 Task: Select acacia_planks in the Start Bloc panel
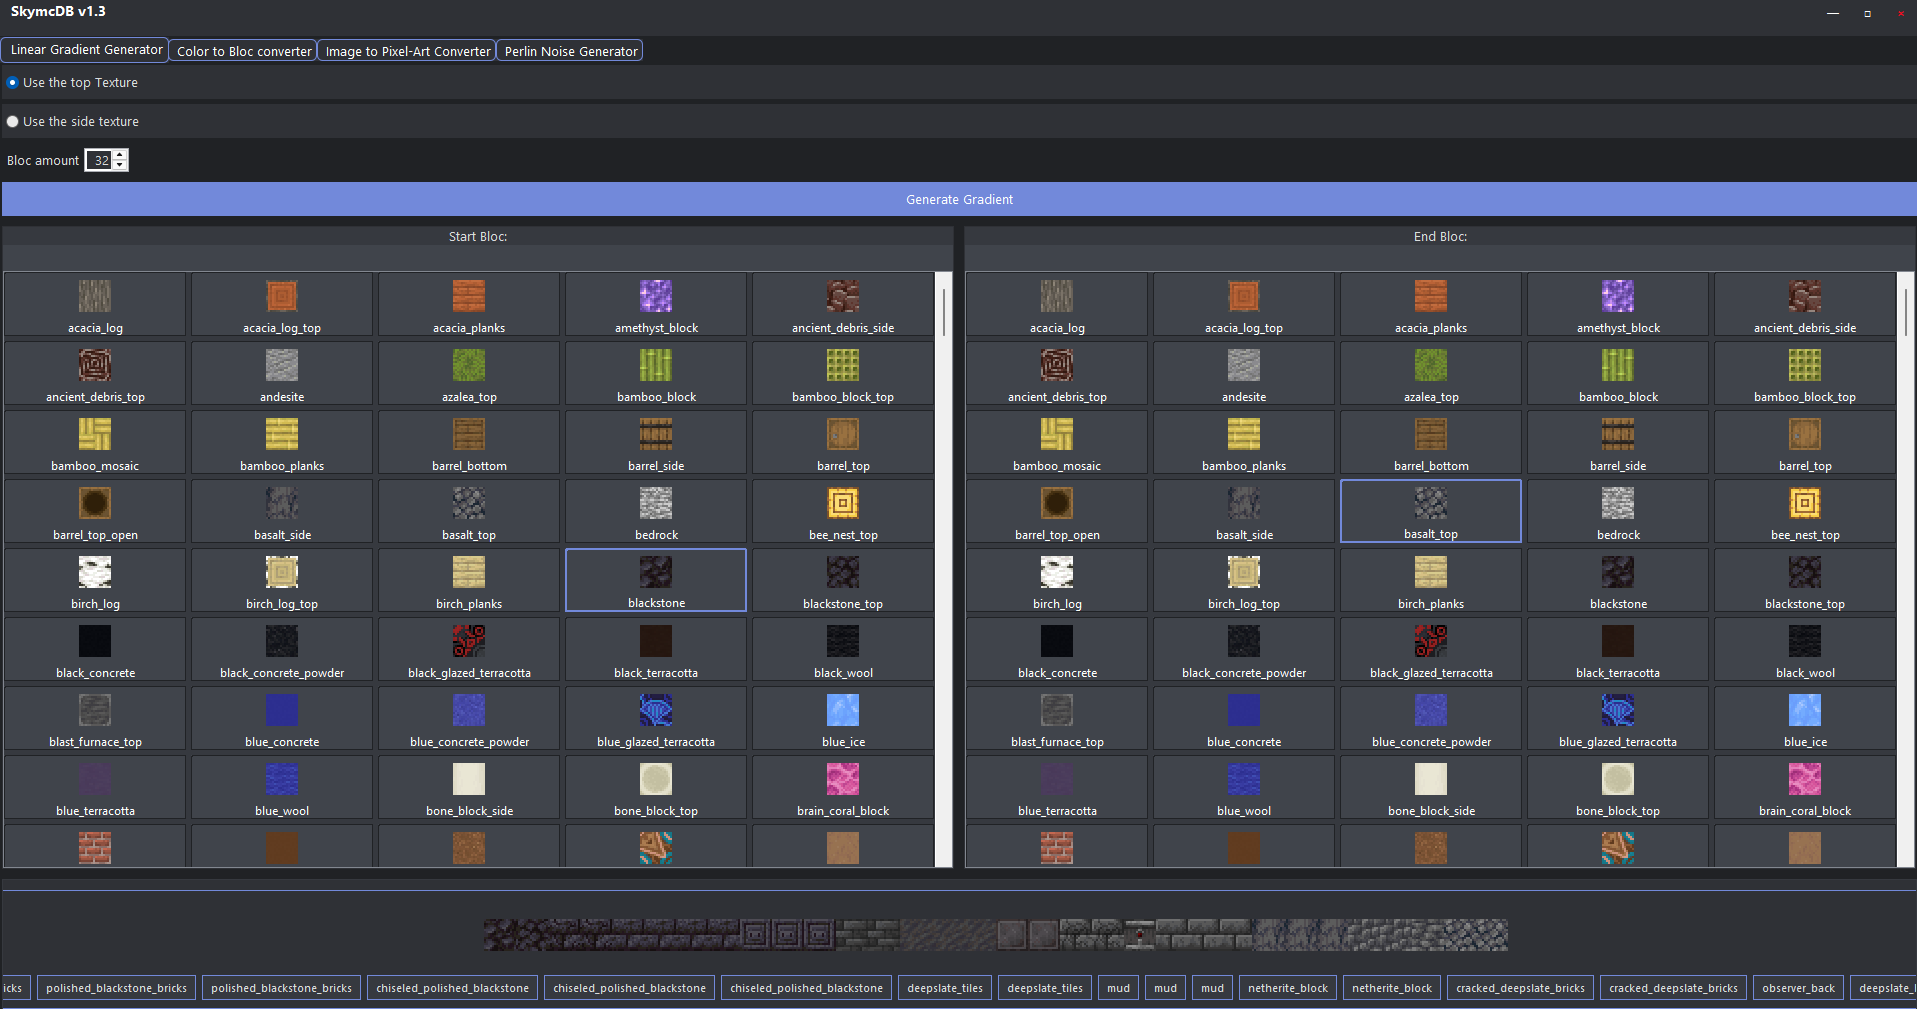[468, 304]
